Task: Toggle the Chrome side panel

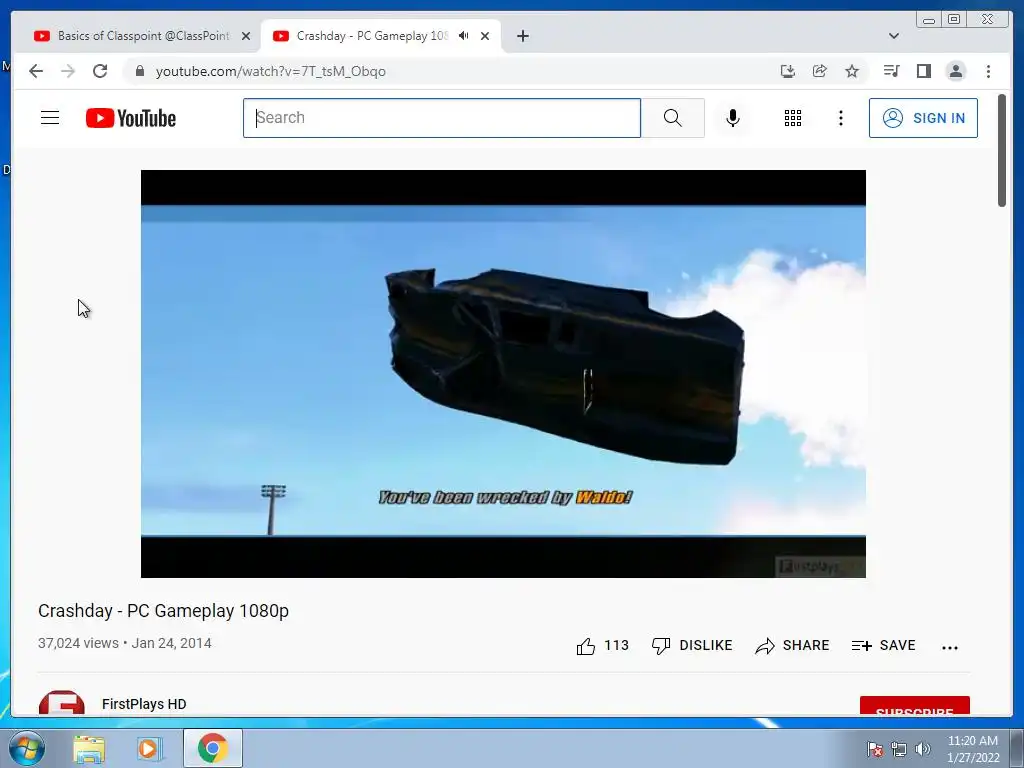Action: (923, 71)
